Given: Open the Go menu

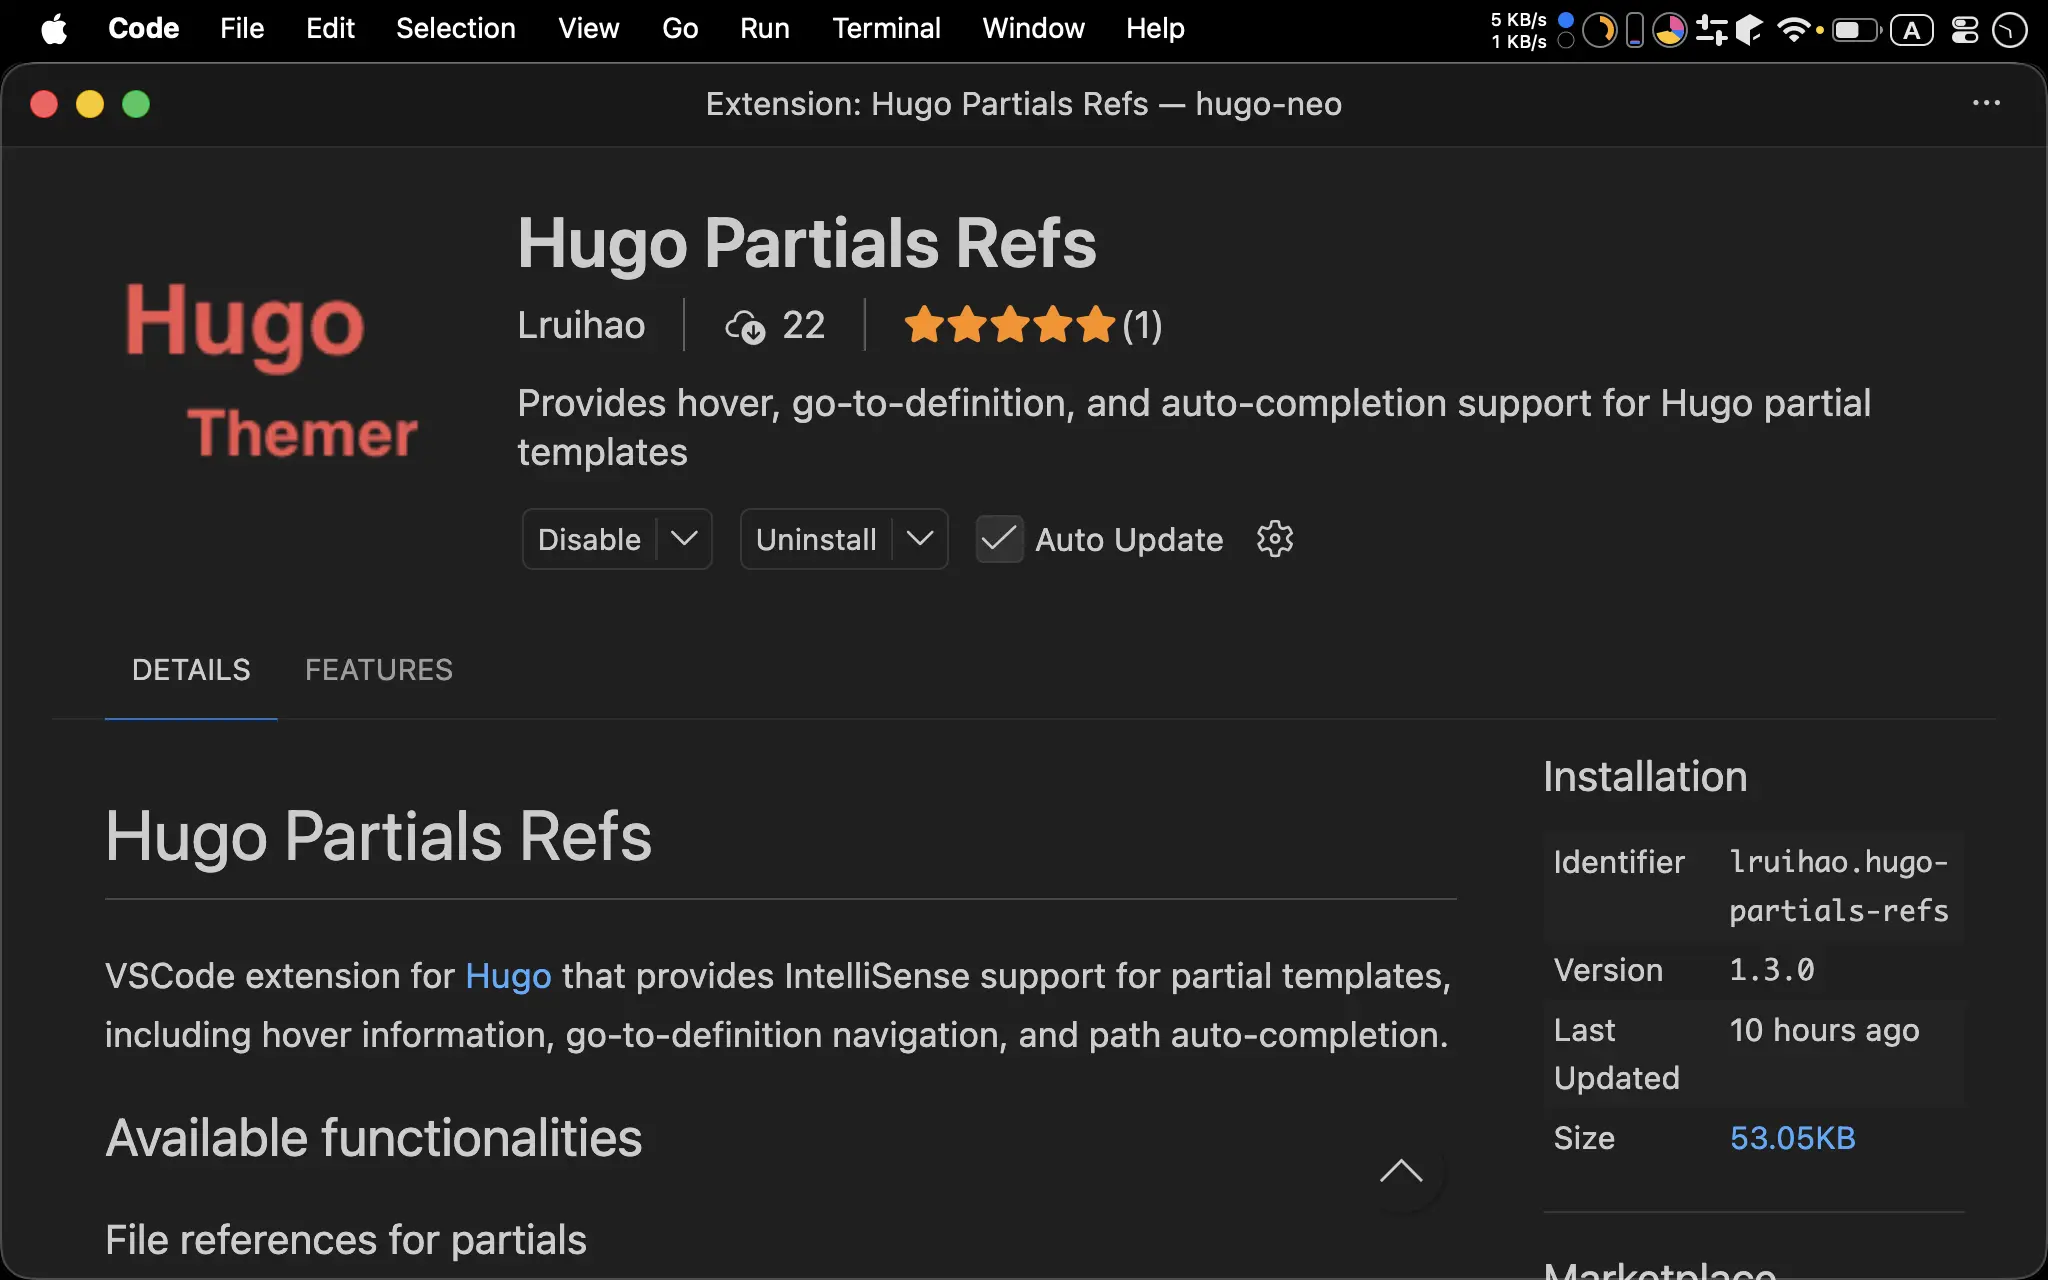Looking at the screenshot, I should tap(679, 29).
